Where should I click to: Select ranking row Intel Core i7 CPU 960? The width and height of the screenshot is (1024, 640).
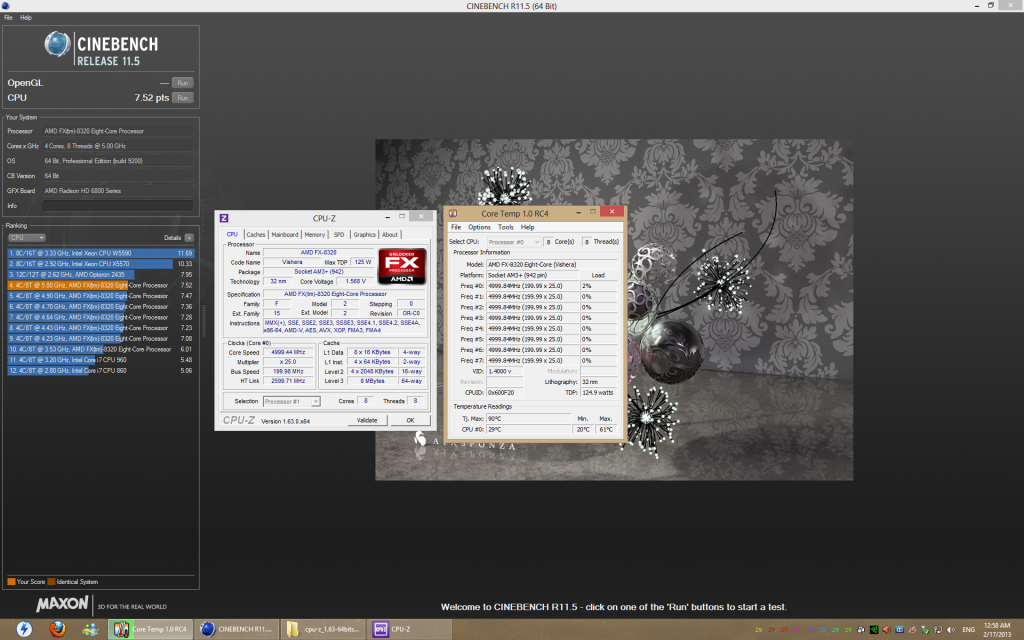pos(101,360)
